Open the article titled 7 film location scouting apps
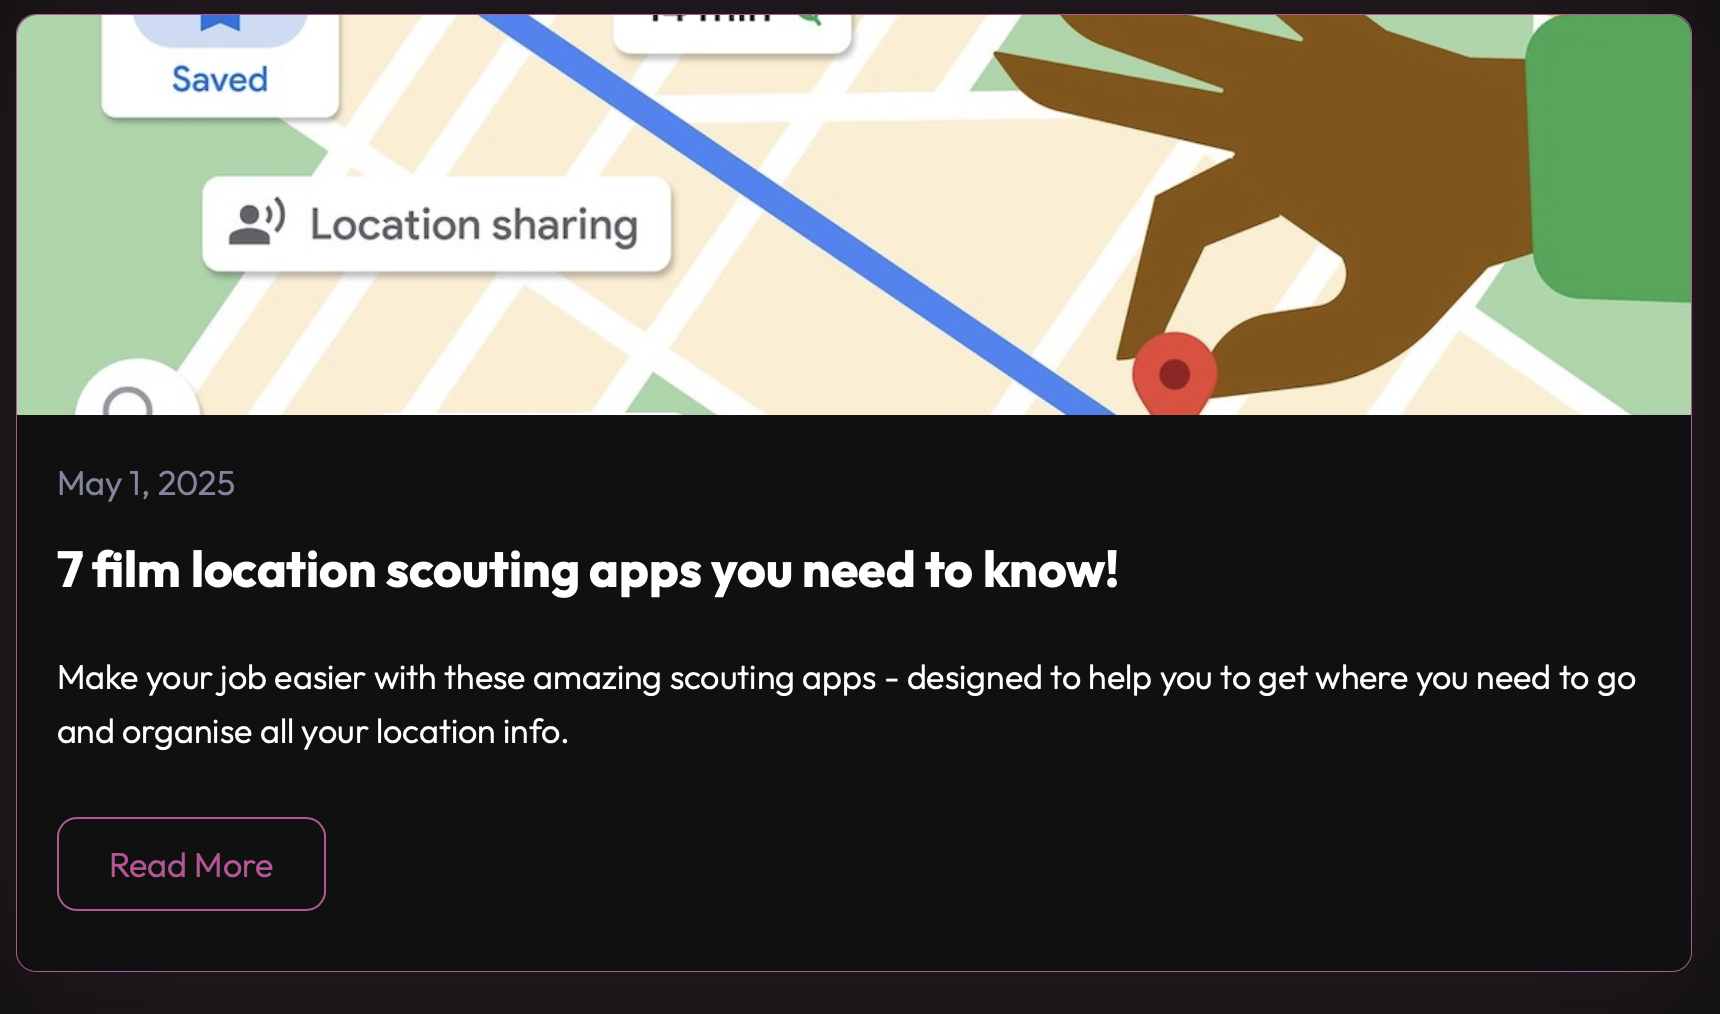The height and width of the screenshot is (1014, 1720). point(590,571)
